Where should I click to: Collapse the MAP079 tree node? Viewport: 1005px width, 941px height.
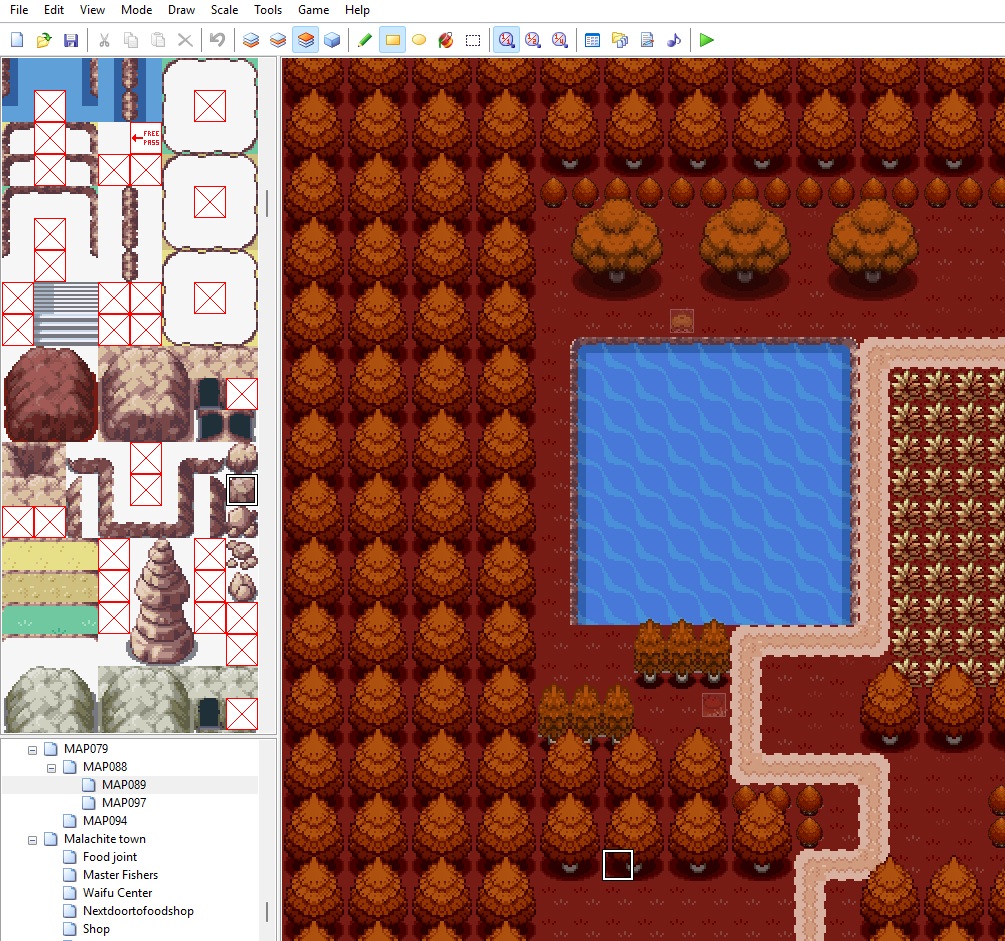click(x=32, y=749)
